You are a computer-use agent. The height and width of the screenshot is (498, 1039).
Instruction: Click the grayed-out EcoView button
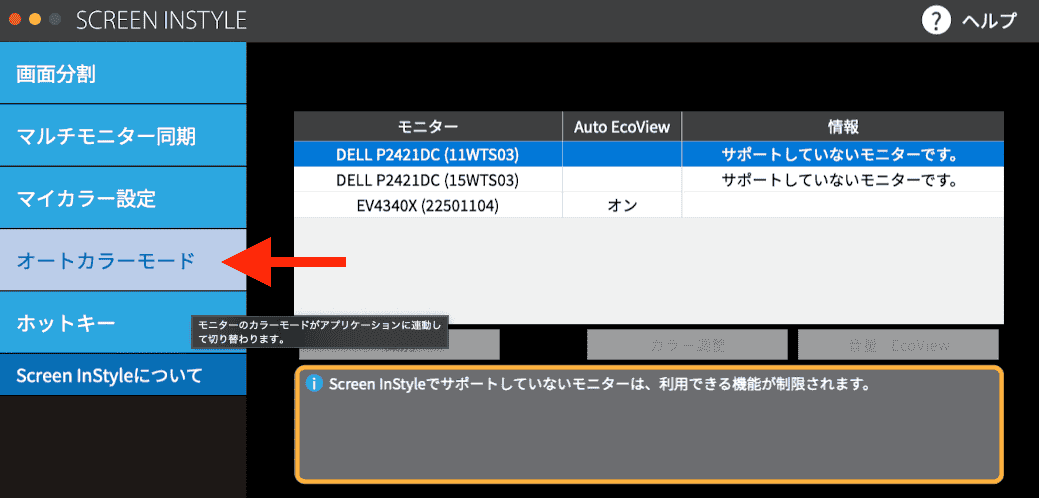898,344
